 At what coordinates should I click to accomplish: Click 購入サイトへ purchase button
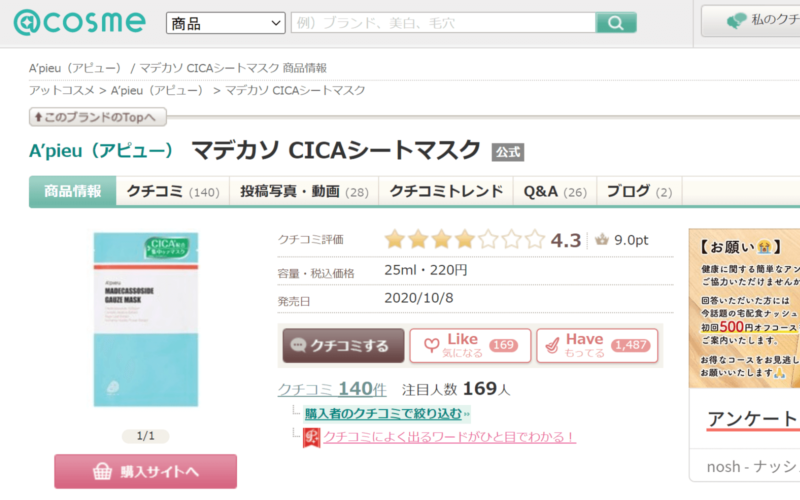tap(145, 471)
